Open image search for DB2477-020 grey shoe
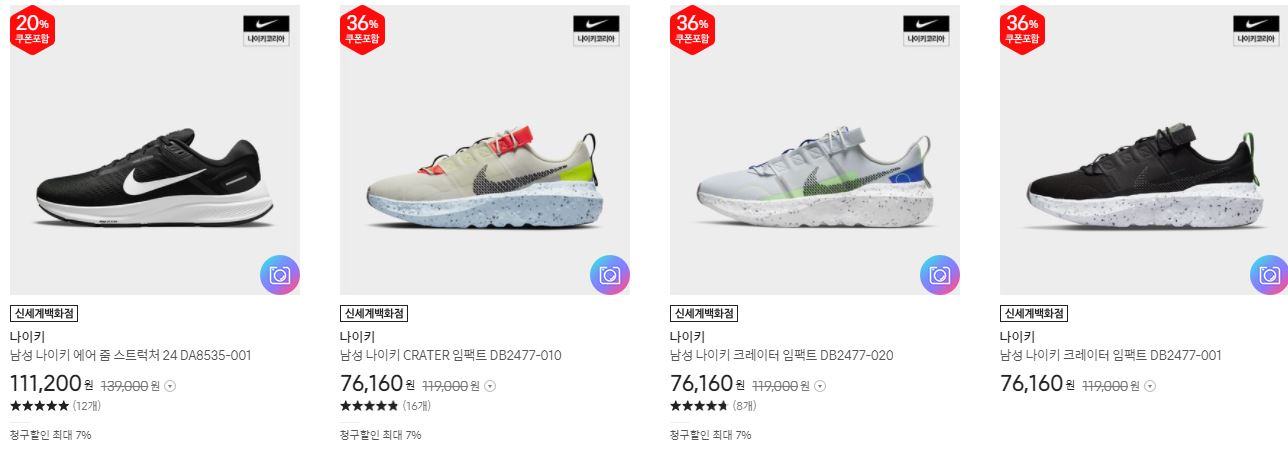Image resolution: width=1288 pixels, height=464 pixels. point(940,275)
